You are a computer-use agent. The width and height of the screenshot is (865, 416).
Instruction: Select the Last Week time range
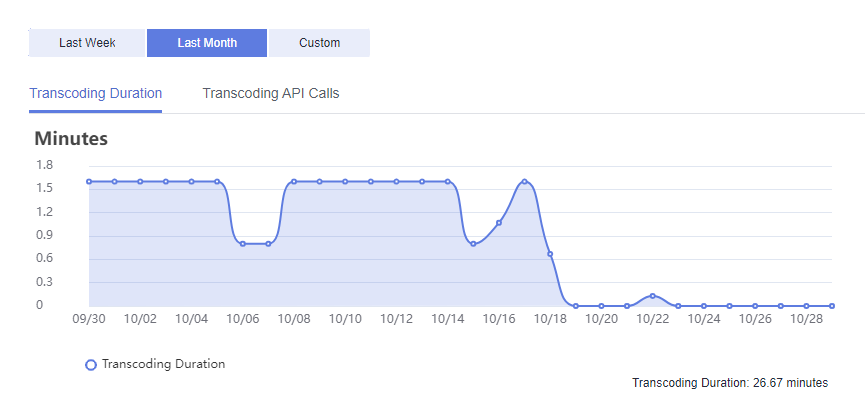click(87, 43)
